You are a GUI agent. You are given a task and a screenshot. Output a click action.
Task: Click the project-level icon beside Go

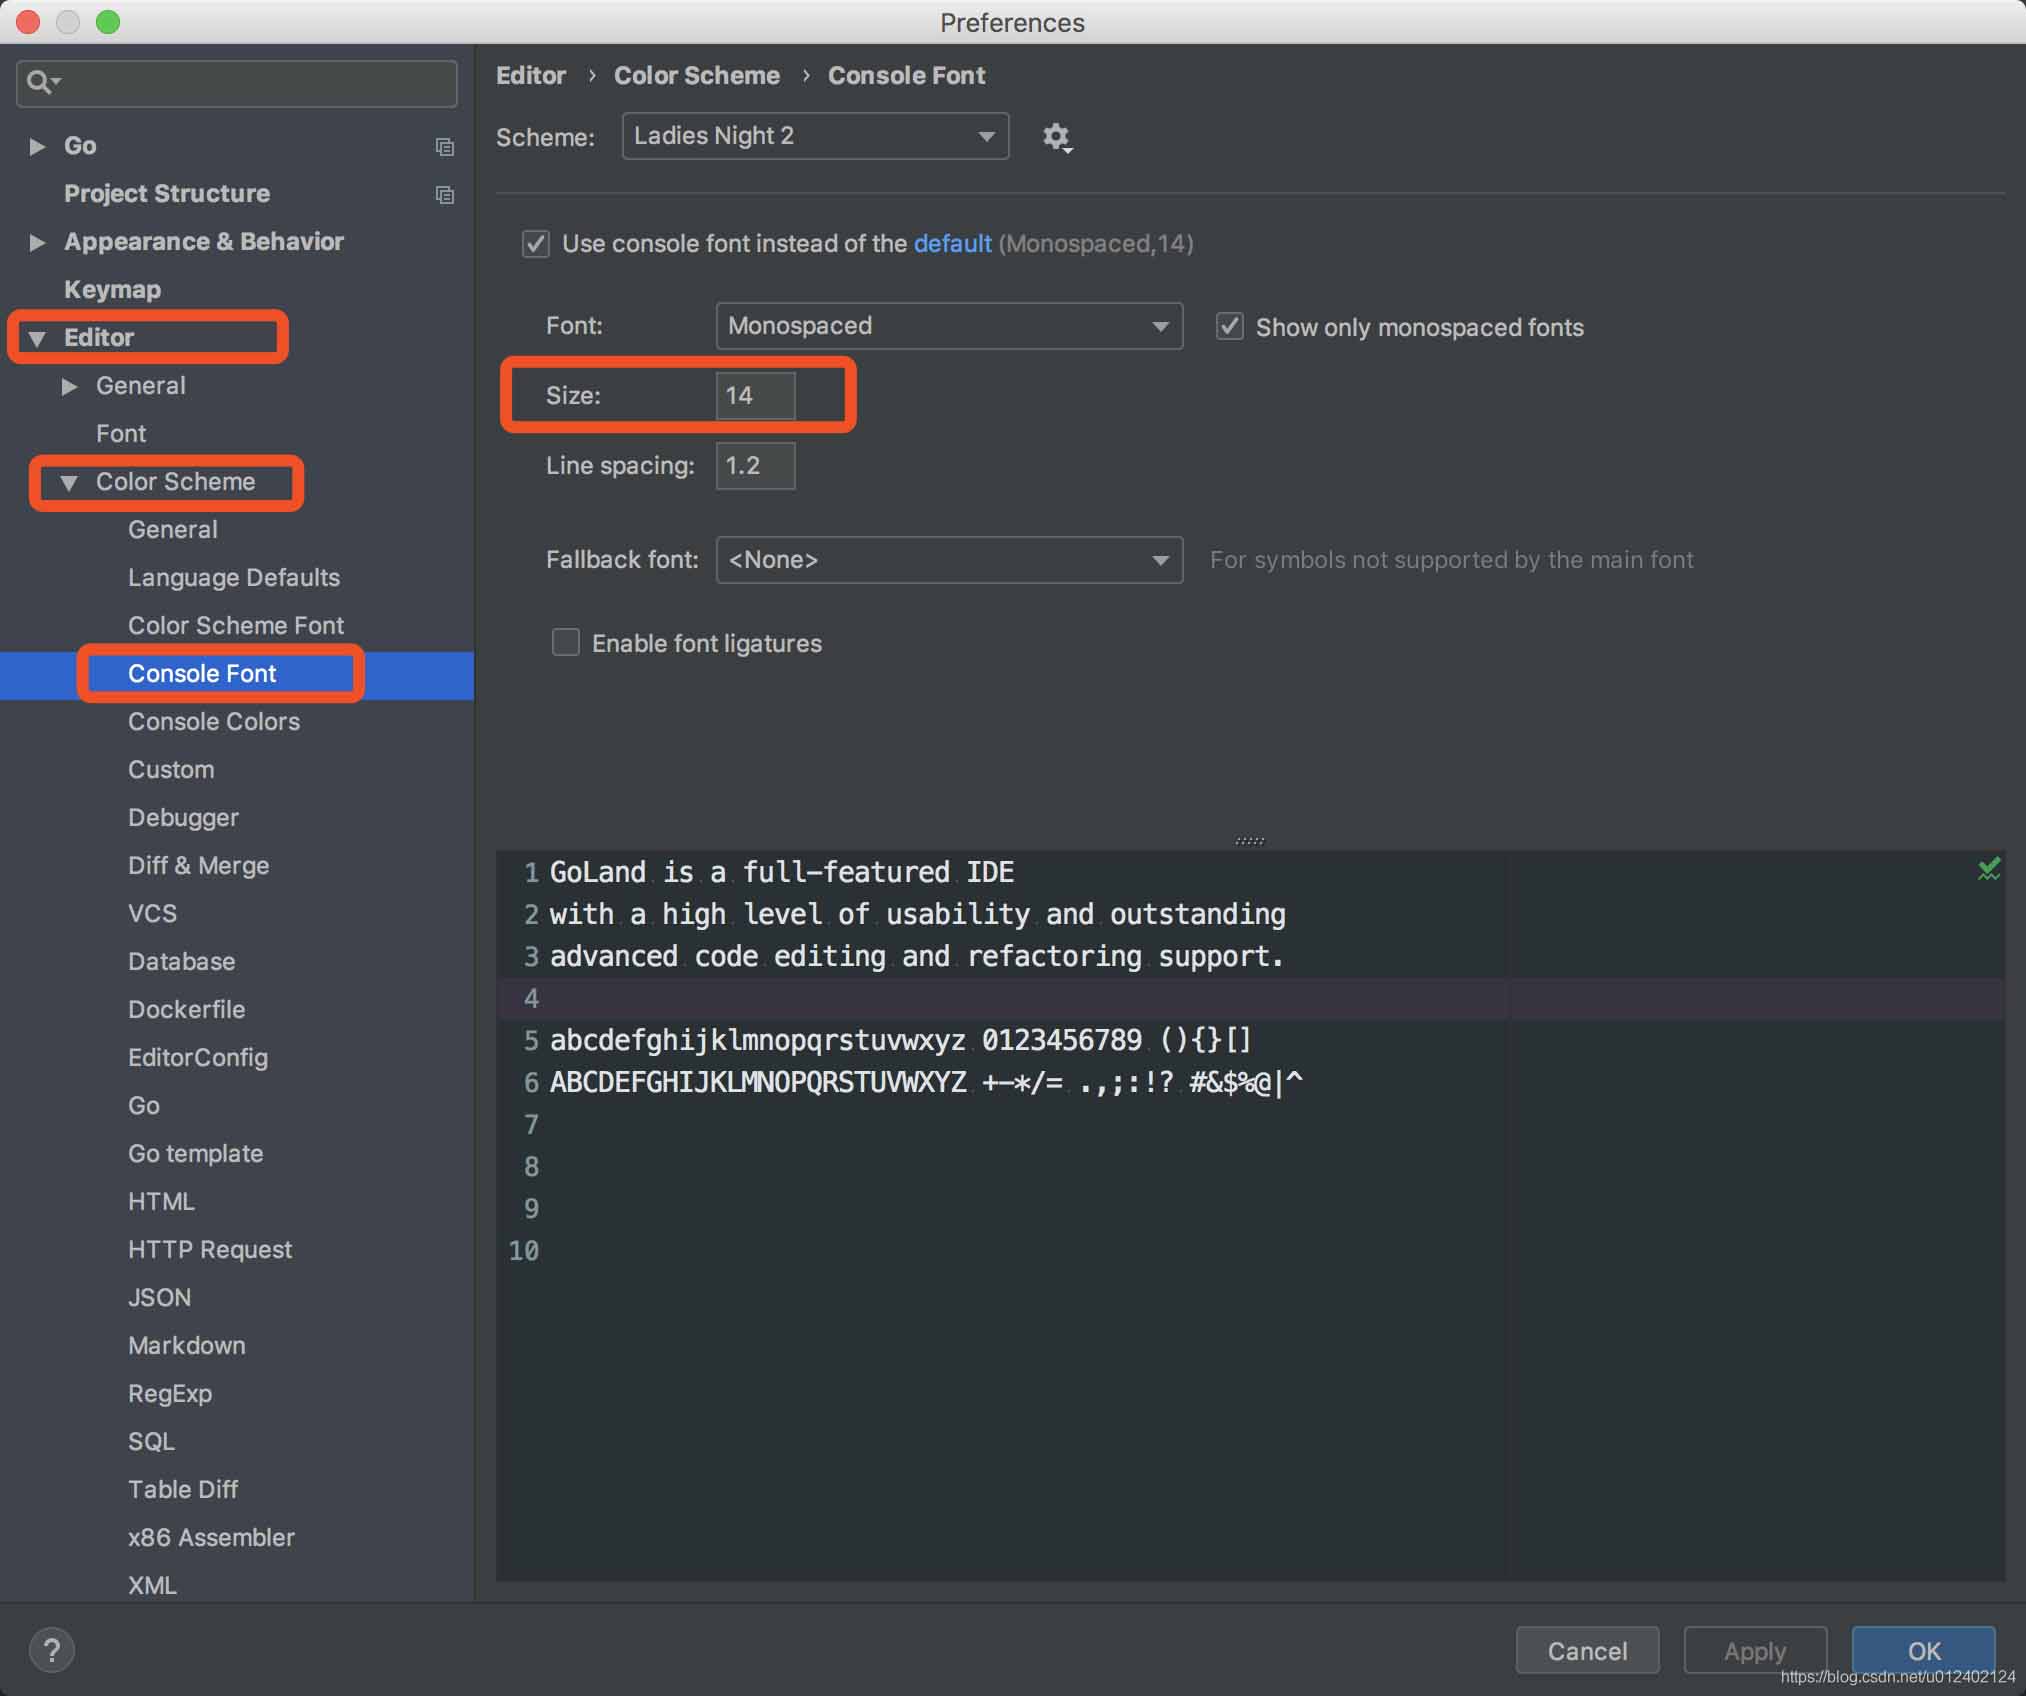(x=445, y=147)
